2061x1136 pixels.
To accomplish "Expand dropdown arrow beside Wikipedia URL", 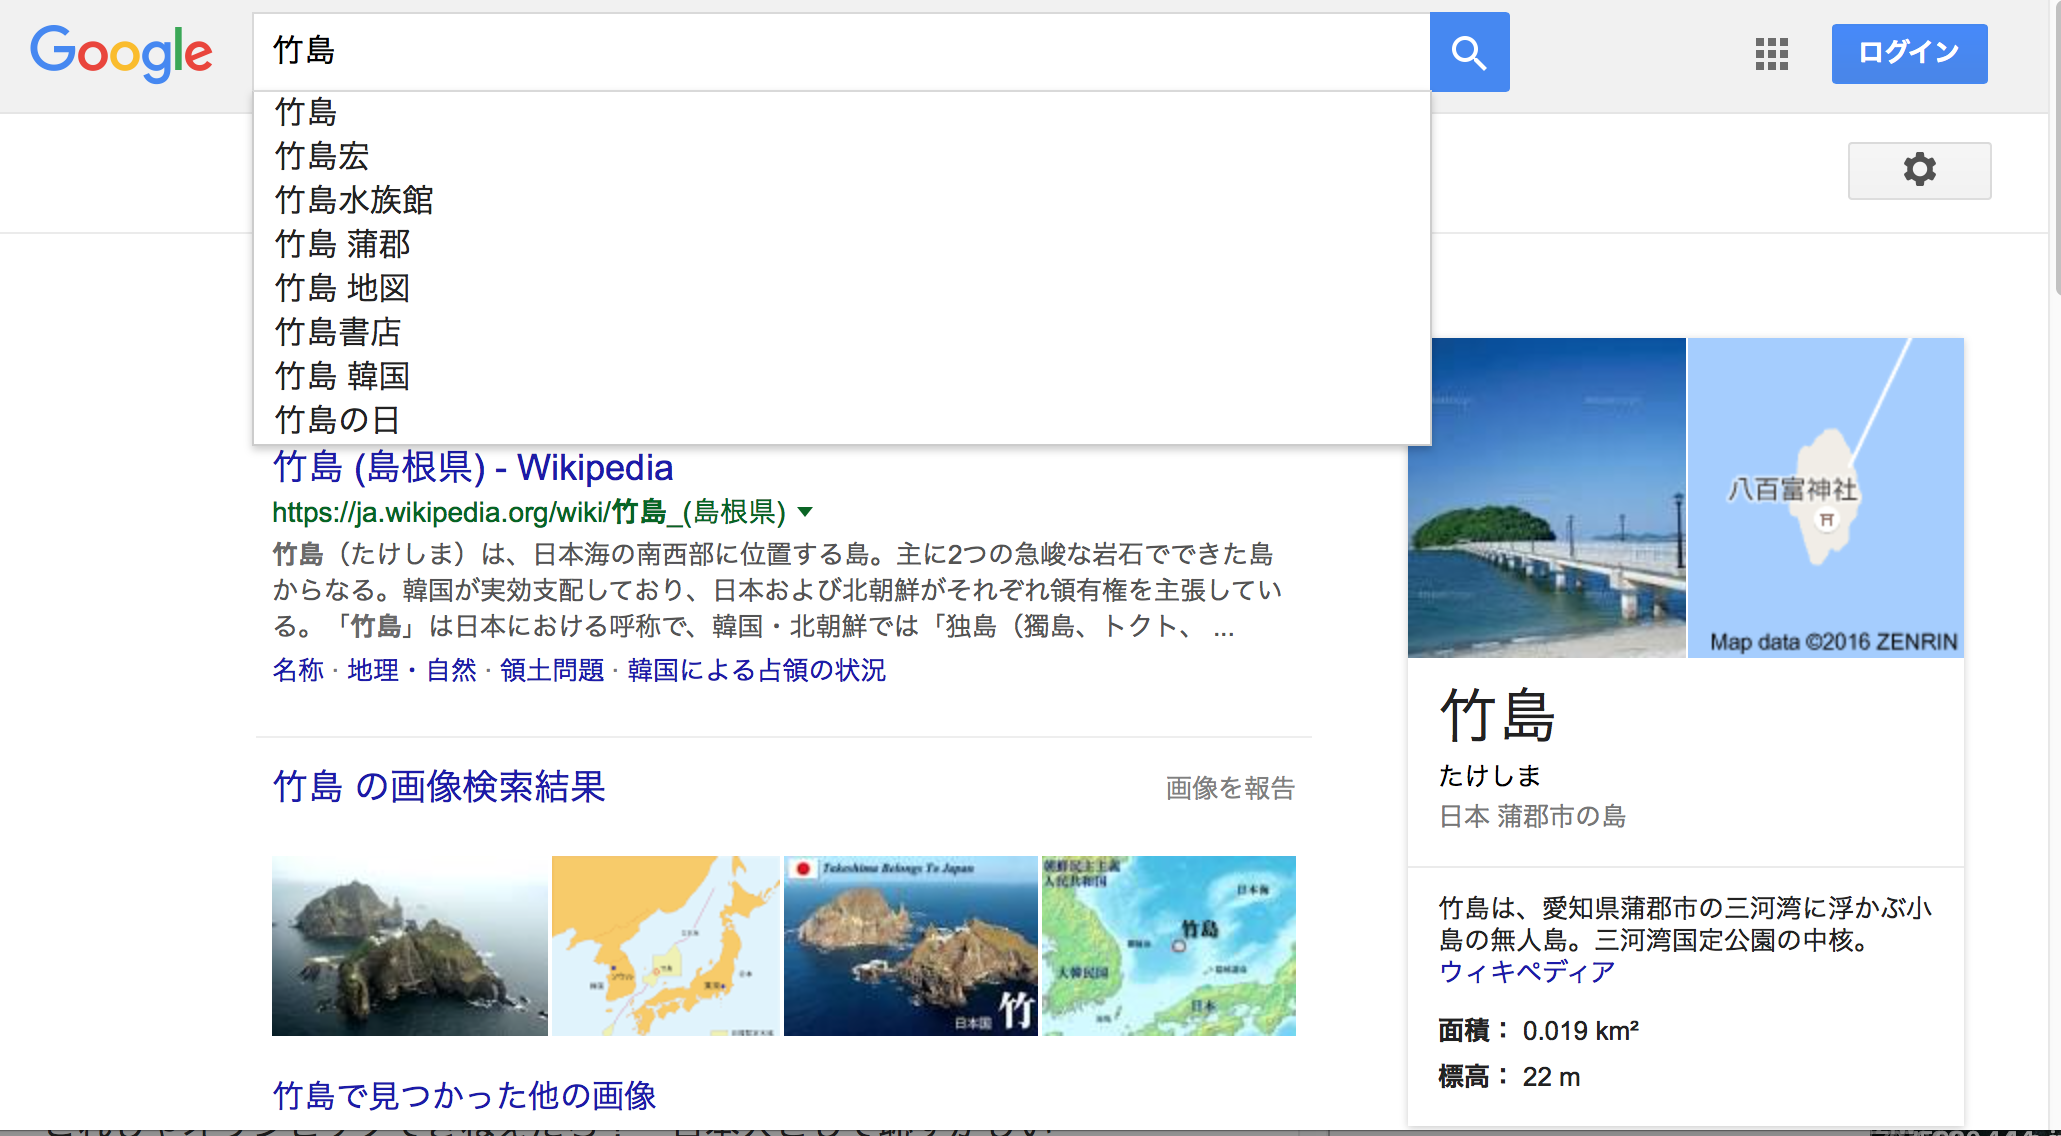I will click(x=805, y=512).
